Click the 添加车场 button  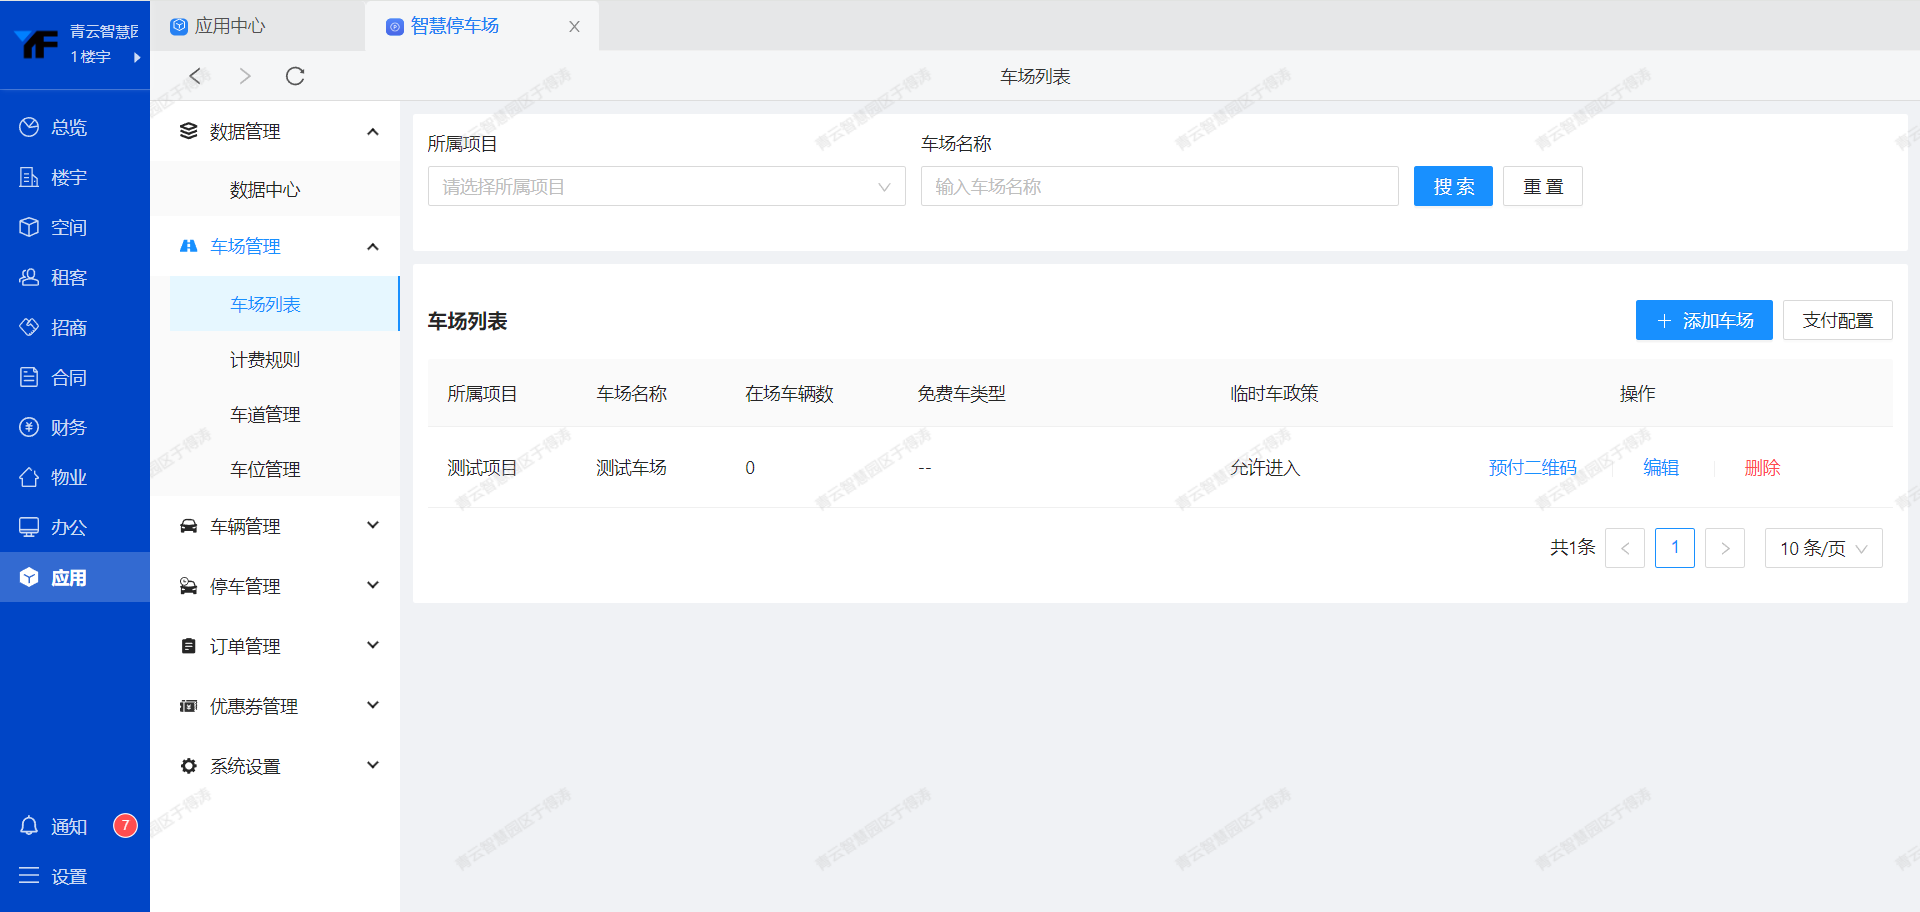(1703, 320)
